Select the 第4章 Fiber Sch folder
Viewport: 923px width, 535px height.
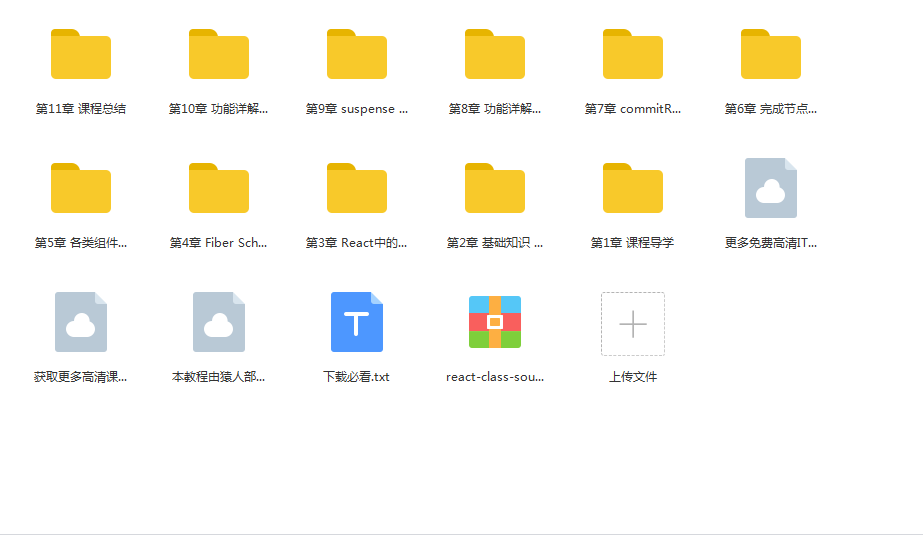click(x=219, y=189)
